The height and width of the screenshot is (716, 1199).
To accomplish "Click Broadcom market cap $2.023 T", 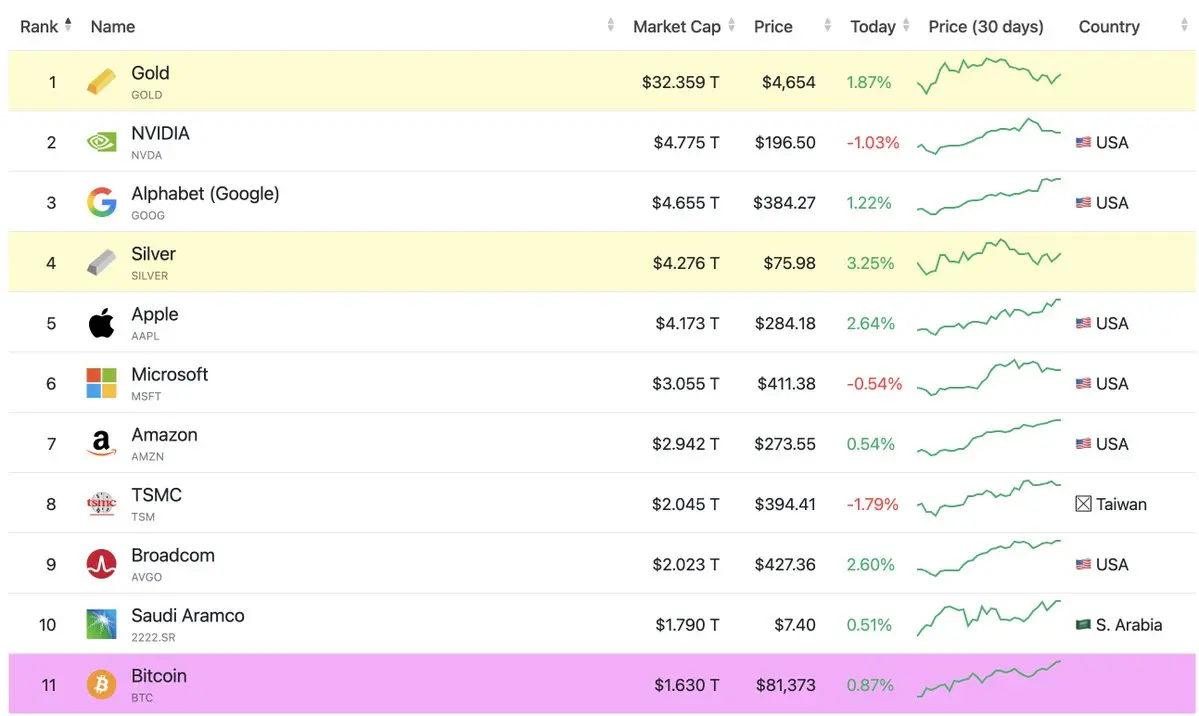I will [x=686, y=565].
